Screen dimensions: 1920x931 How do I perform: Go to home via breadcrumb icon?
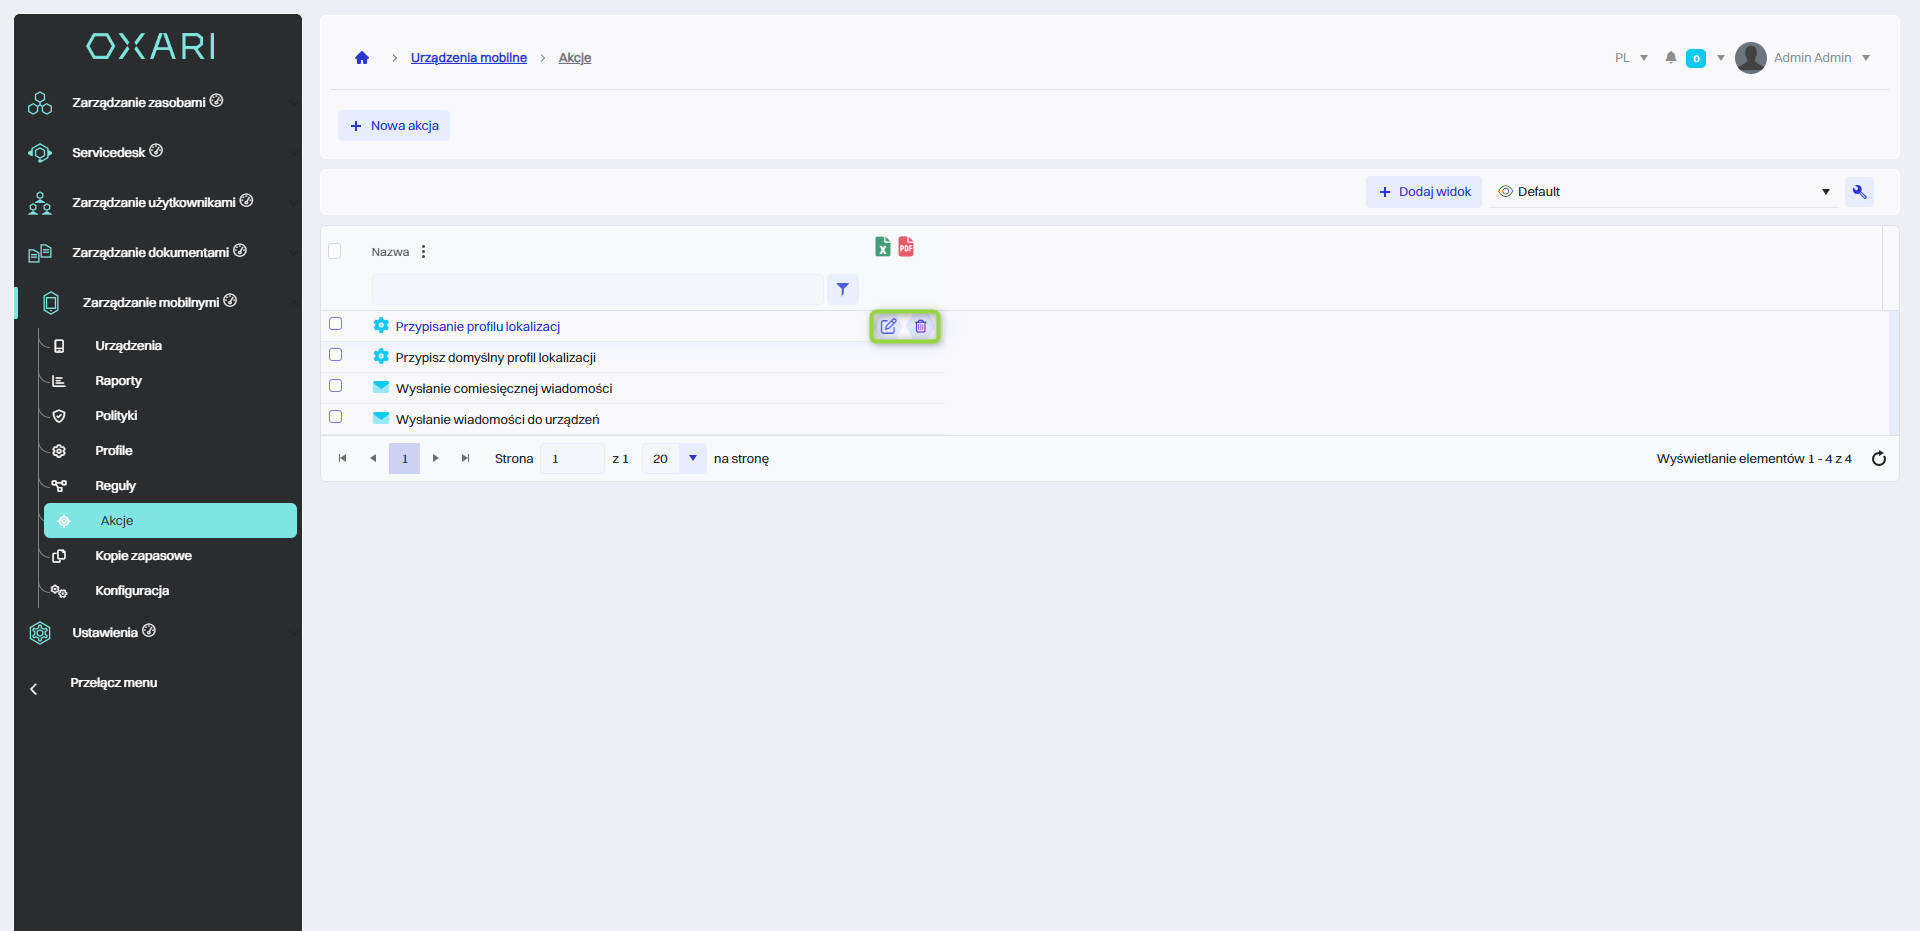(x=362, y=58)
